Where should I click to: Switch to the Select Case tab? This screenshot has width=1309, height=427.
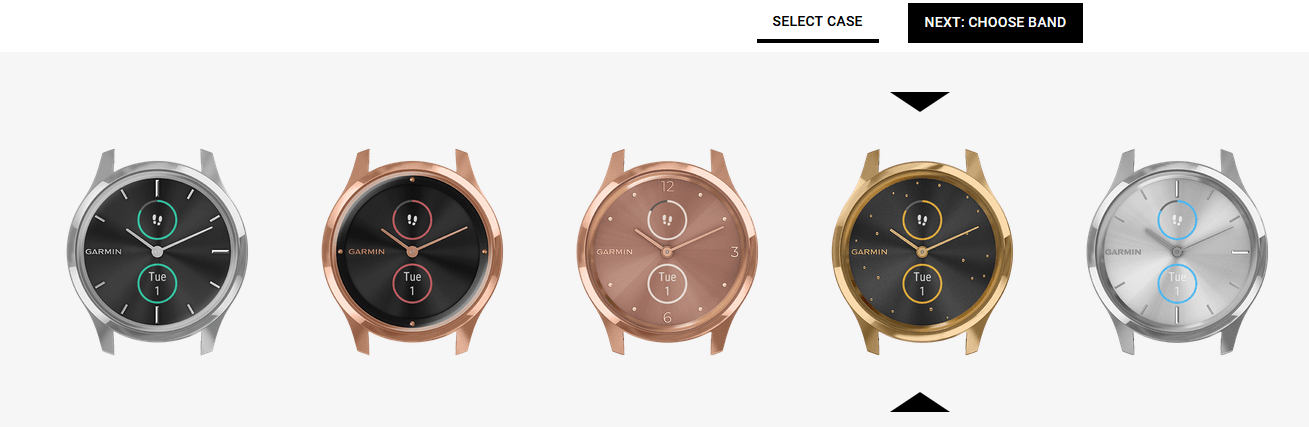pos(817,22)
